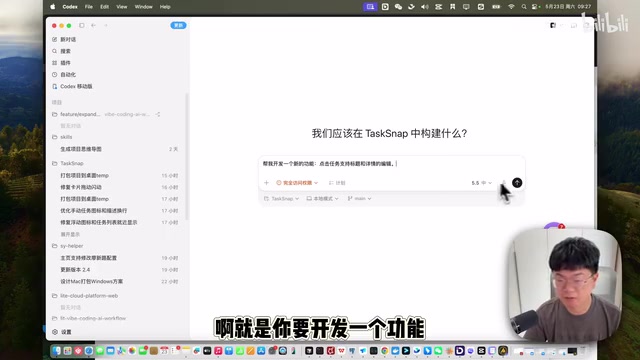Viewport: 640px width, 360px height.
Task: Click the sidebar vertical scrollbar
Action: coord(187,157)
